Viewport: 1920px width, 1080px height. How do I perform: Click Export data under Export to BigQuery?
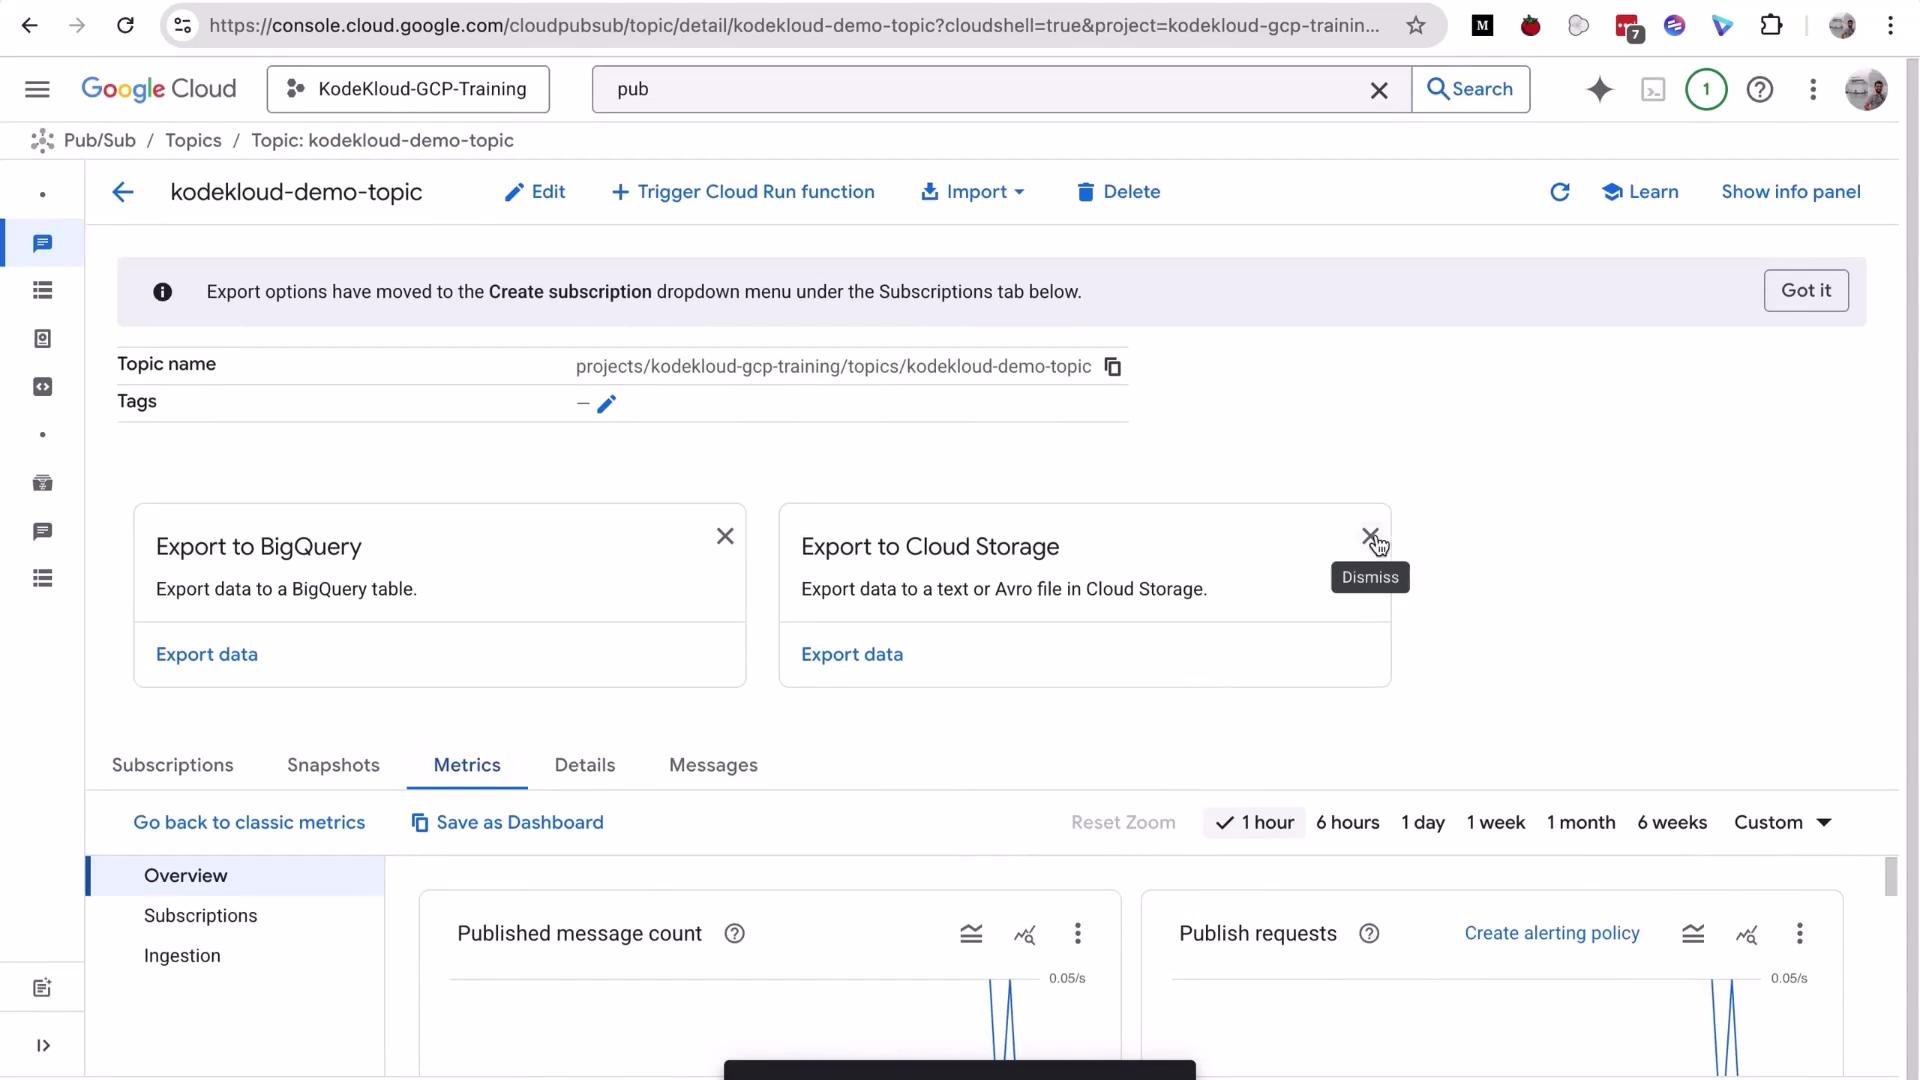coord(207,655)
